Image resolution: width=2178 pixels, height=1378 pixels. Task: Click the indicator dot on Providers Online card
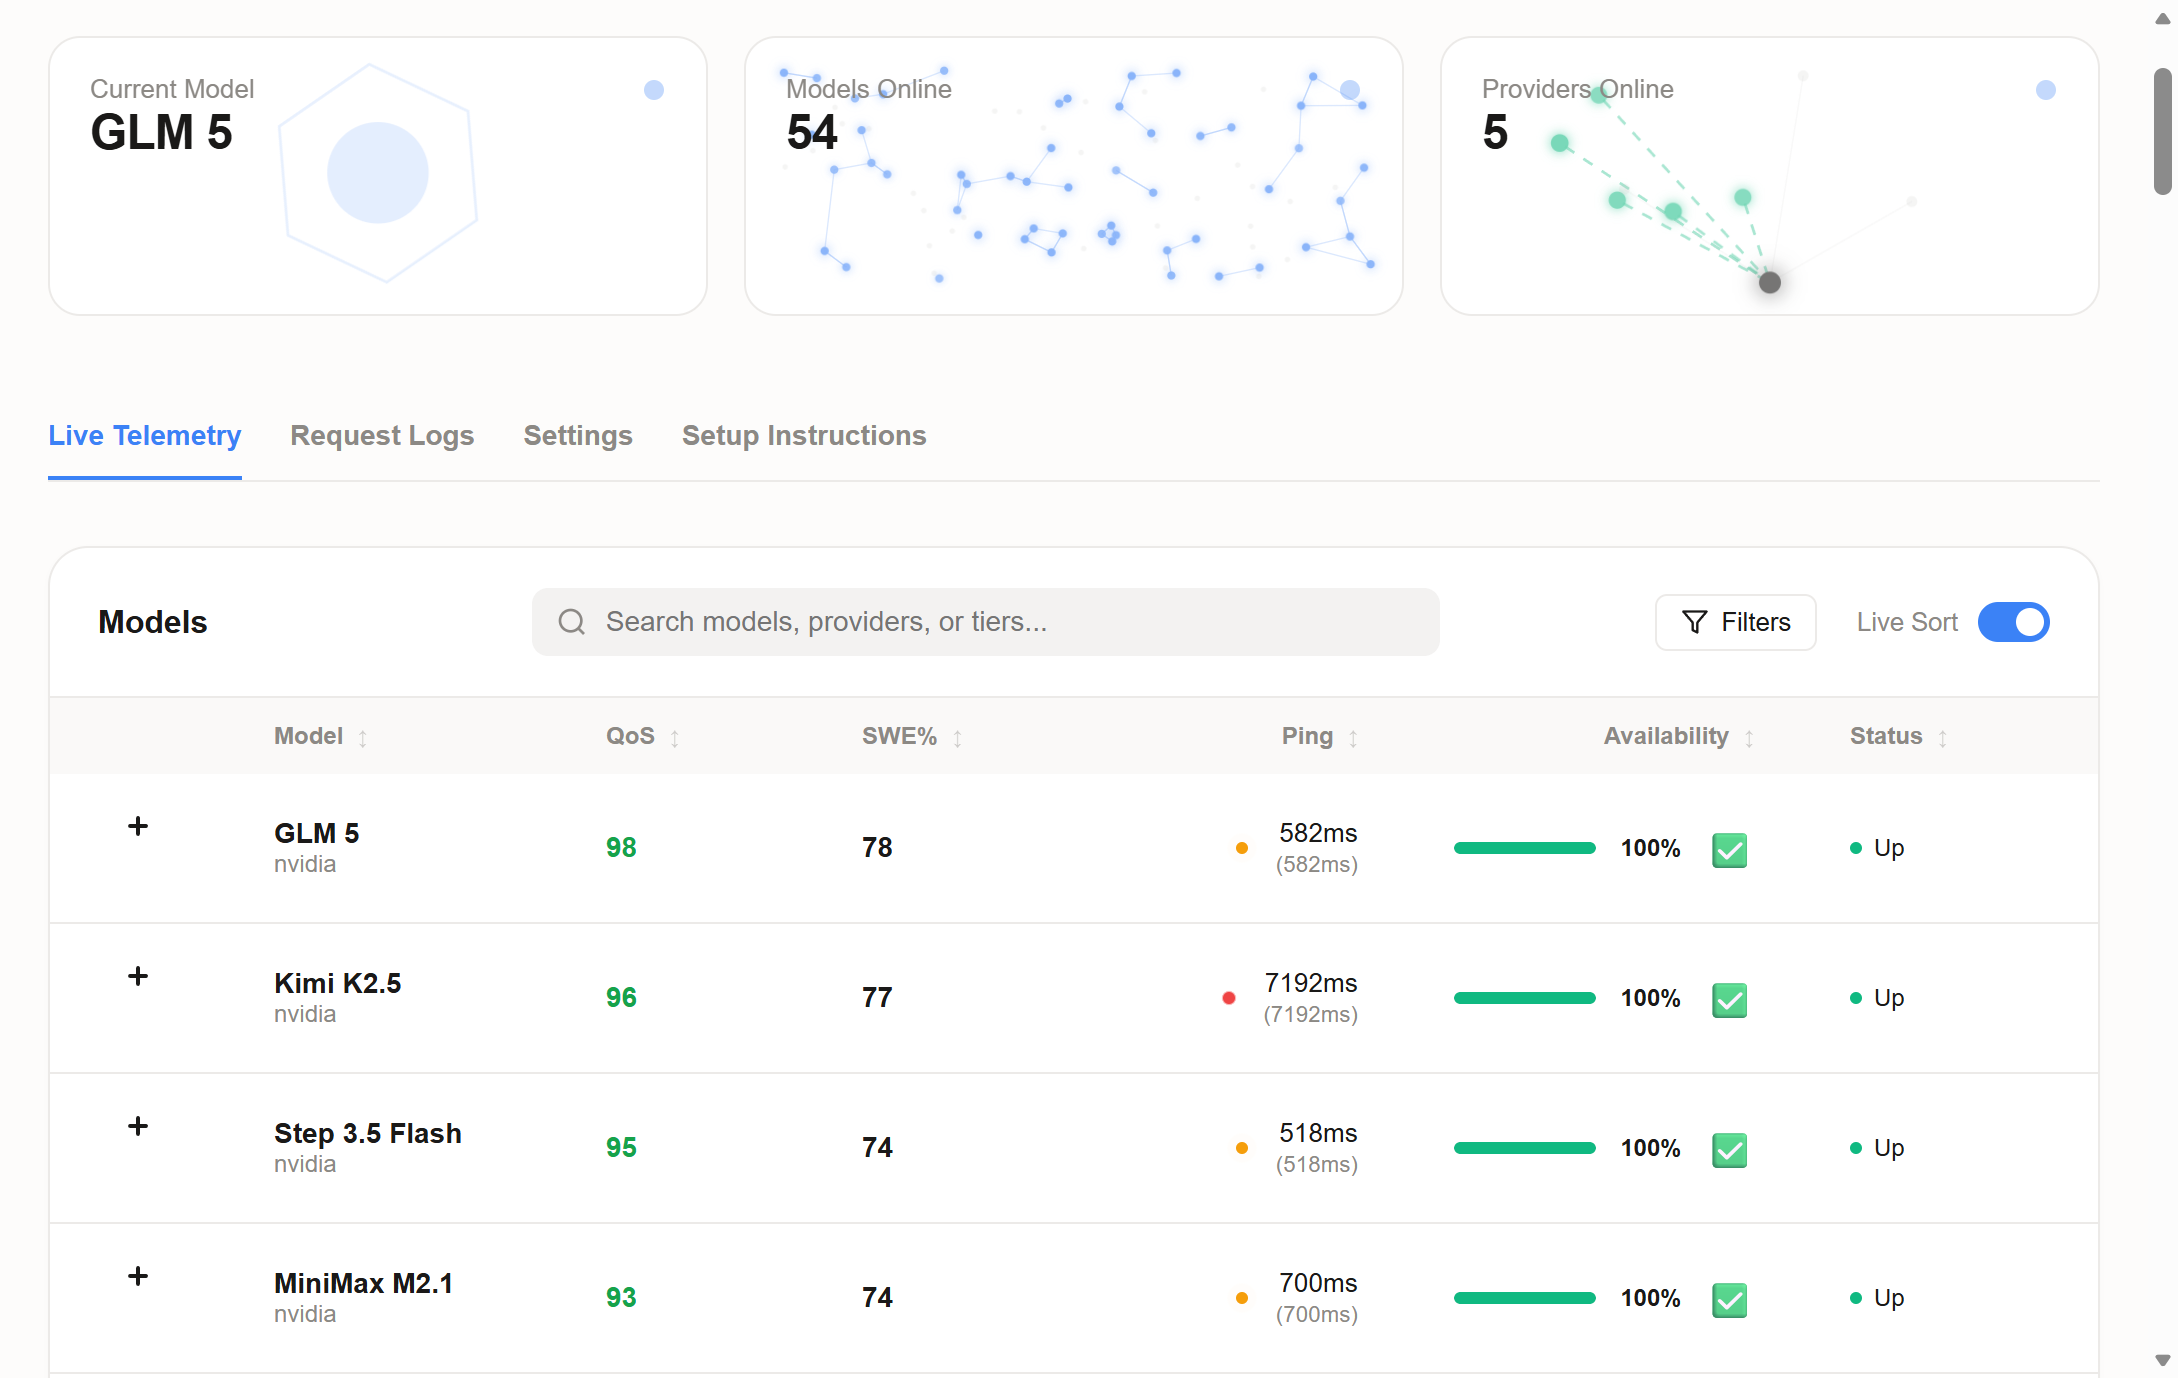click(2046, 90)
